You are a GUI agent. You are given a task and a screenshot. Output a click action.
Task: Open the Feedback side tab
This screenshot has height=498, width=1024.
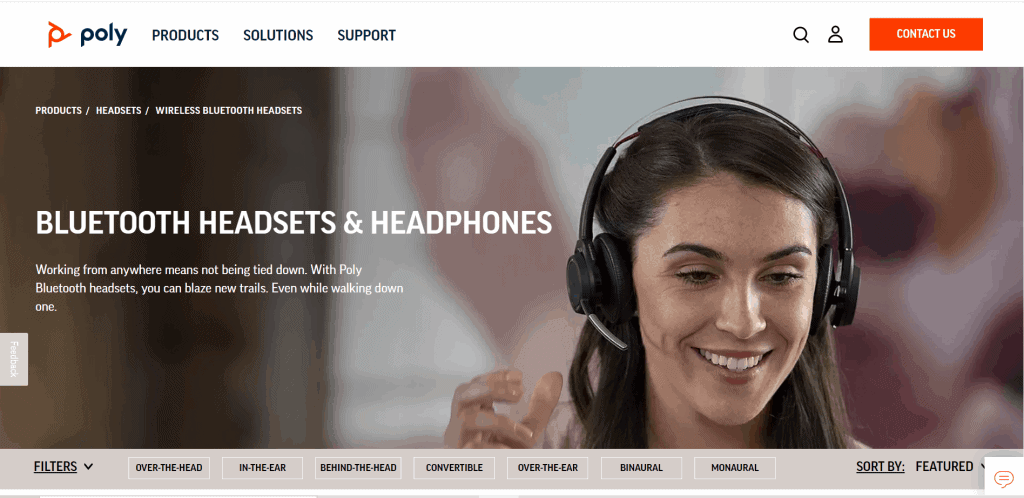[x=14, y=359]
